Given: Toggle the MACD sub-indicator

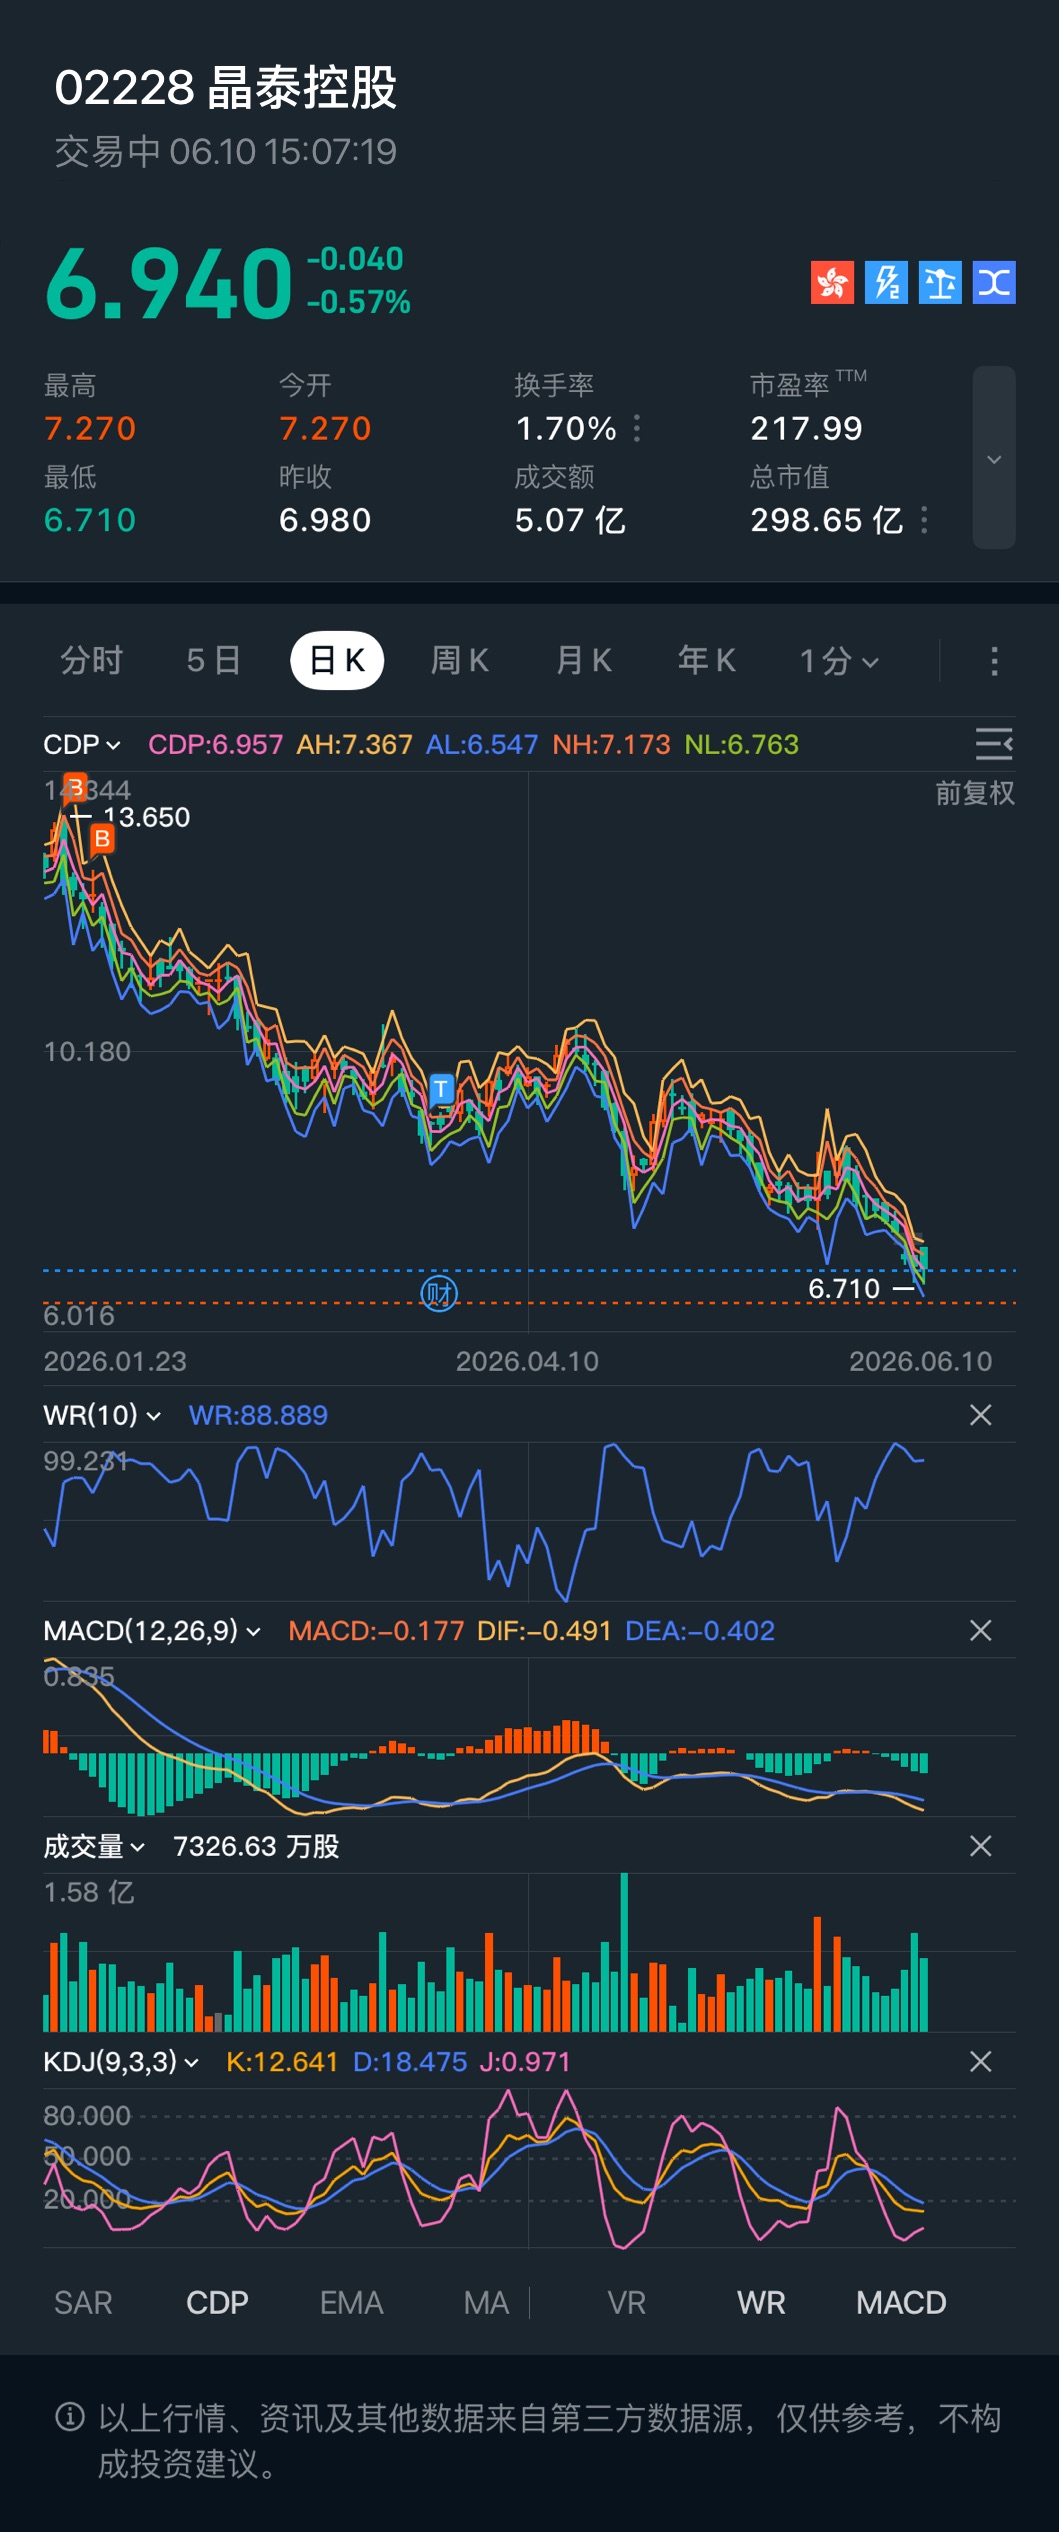Looking at the screenshot, I should pyautogui.click(x=901, y=2303).
